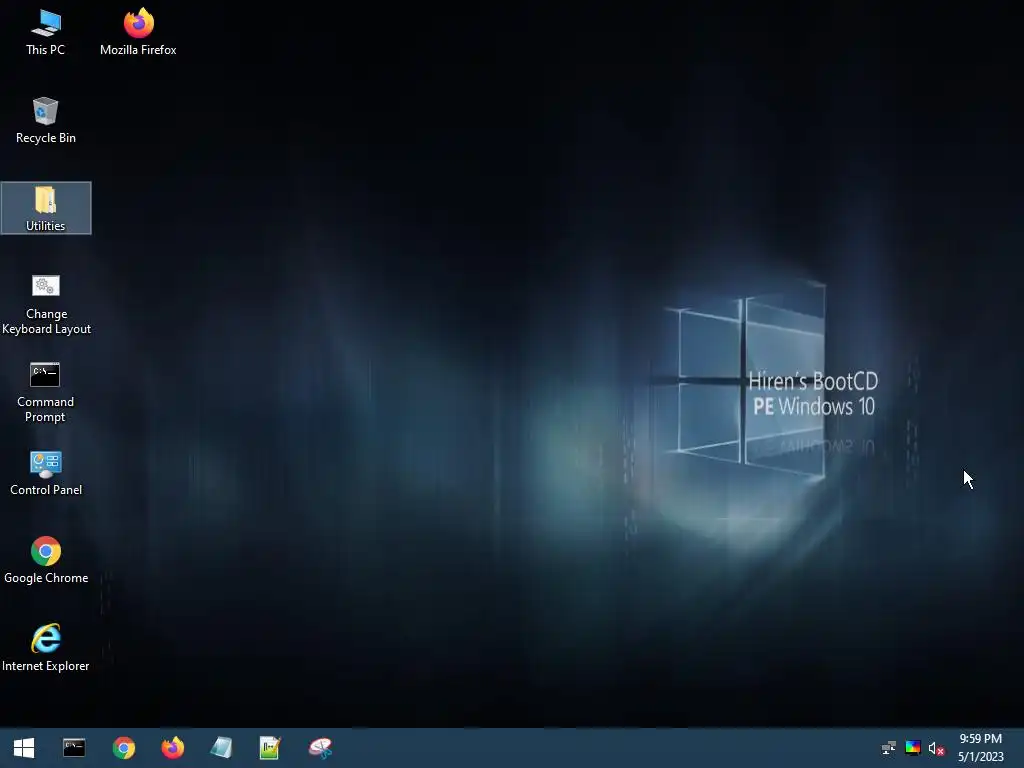Open the Mozilla Firefox desktop shortcut
Viewport: 1024px width, 768px height.
tap(138, 33)
